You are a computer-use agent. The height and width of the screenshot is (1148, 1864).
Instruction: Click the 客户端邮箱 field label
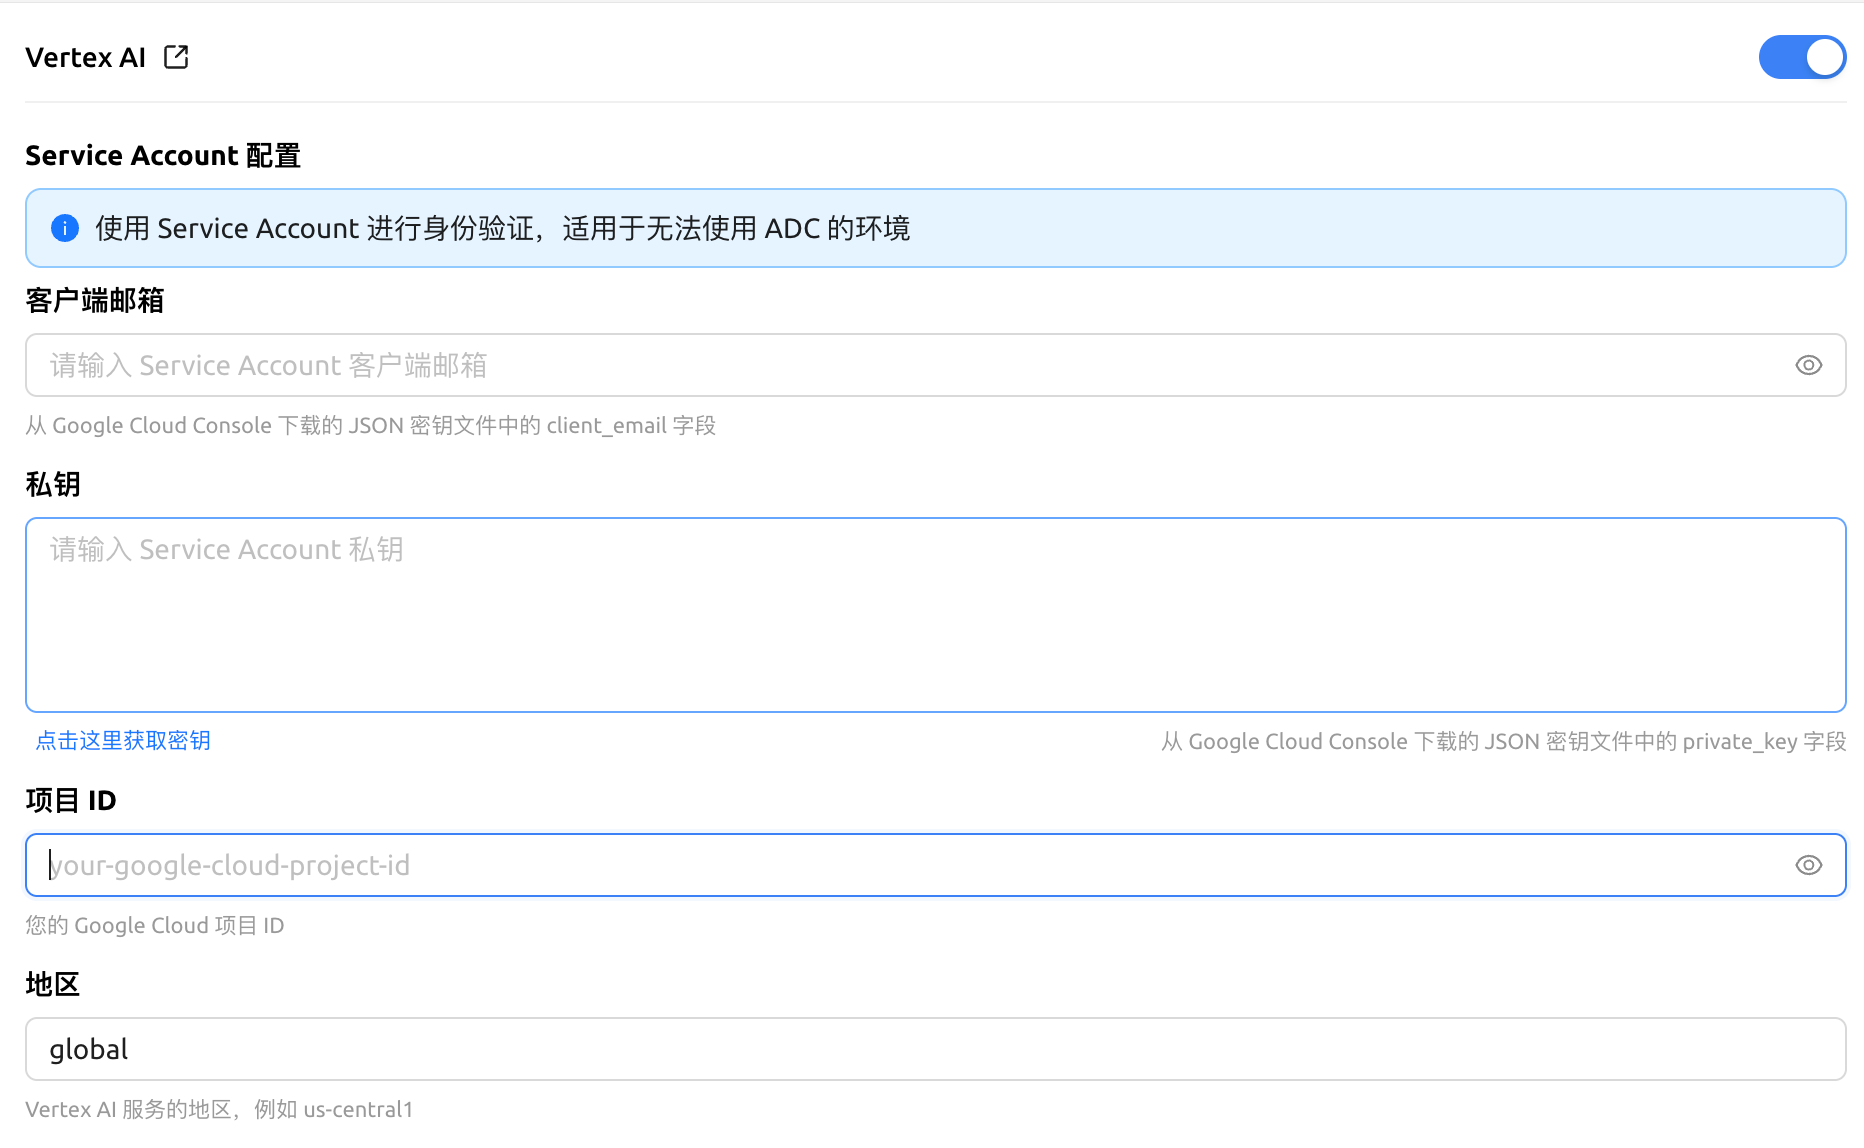(x=94, y=301)
